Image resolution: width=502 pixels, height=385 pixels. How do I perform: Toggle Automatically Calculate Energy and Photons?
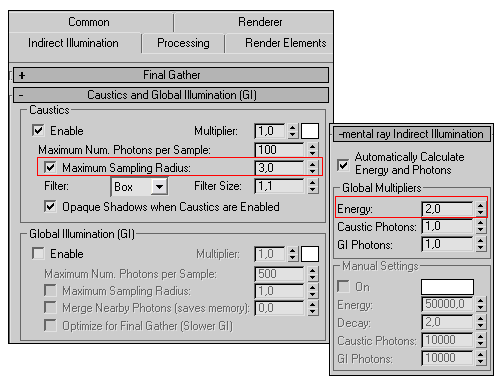343,165
